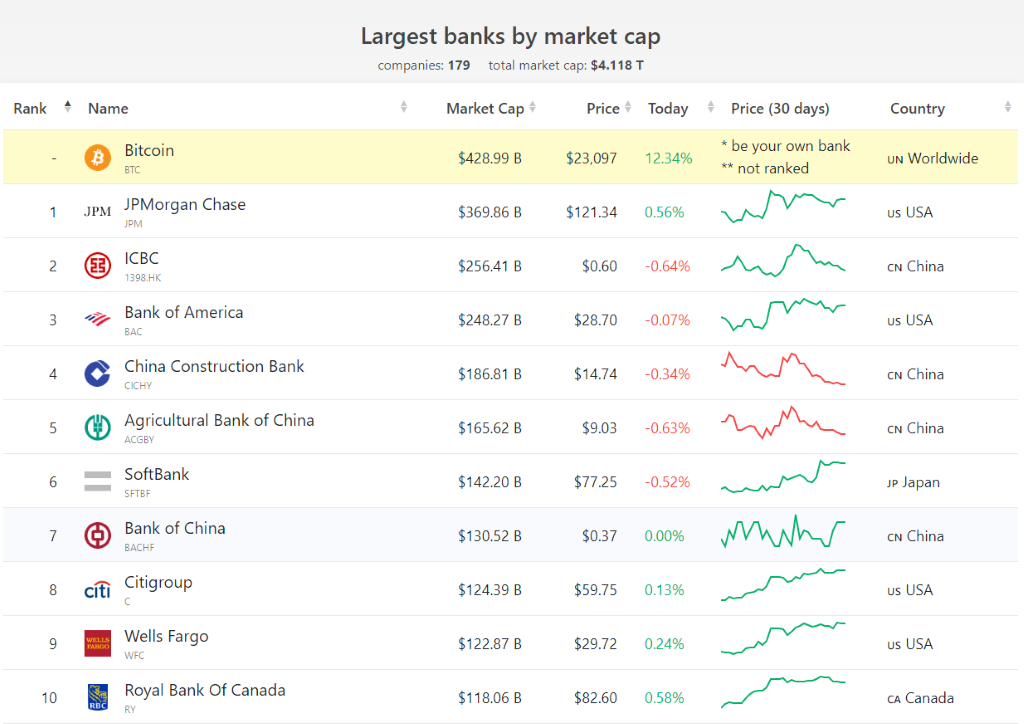Sort table by Country column header

coord(917,108)
